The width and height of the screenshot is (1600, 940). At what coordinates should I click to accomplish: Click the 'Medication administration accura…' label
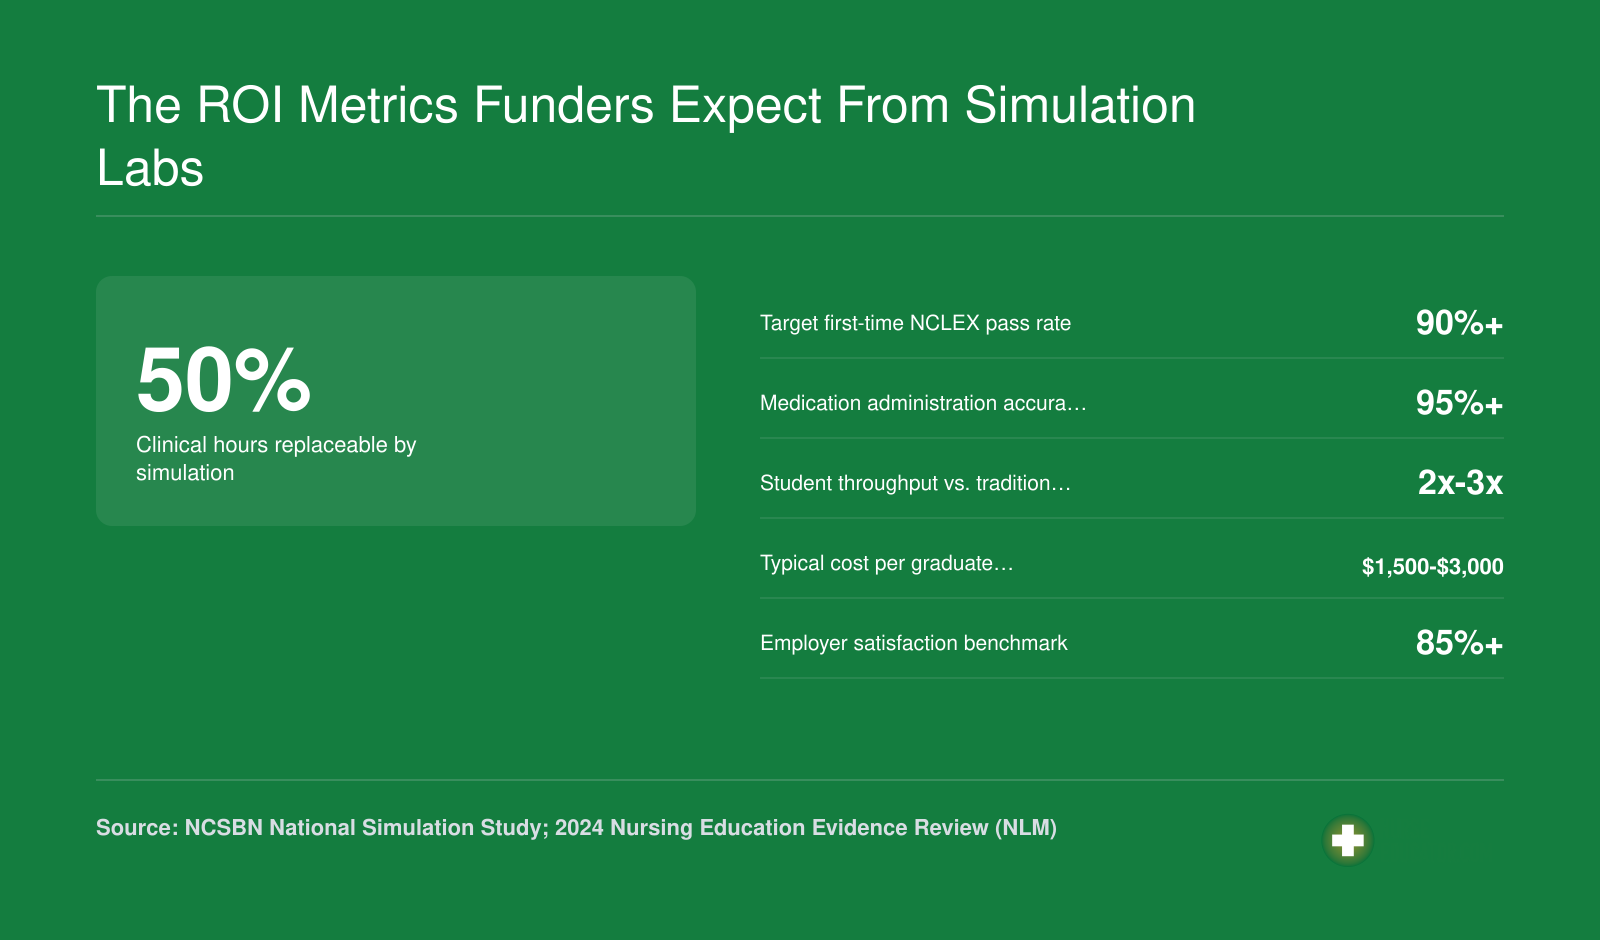(x=923, y=403)
